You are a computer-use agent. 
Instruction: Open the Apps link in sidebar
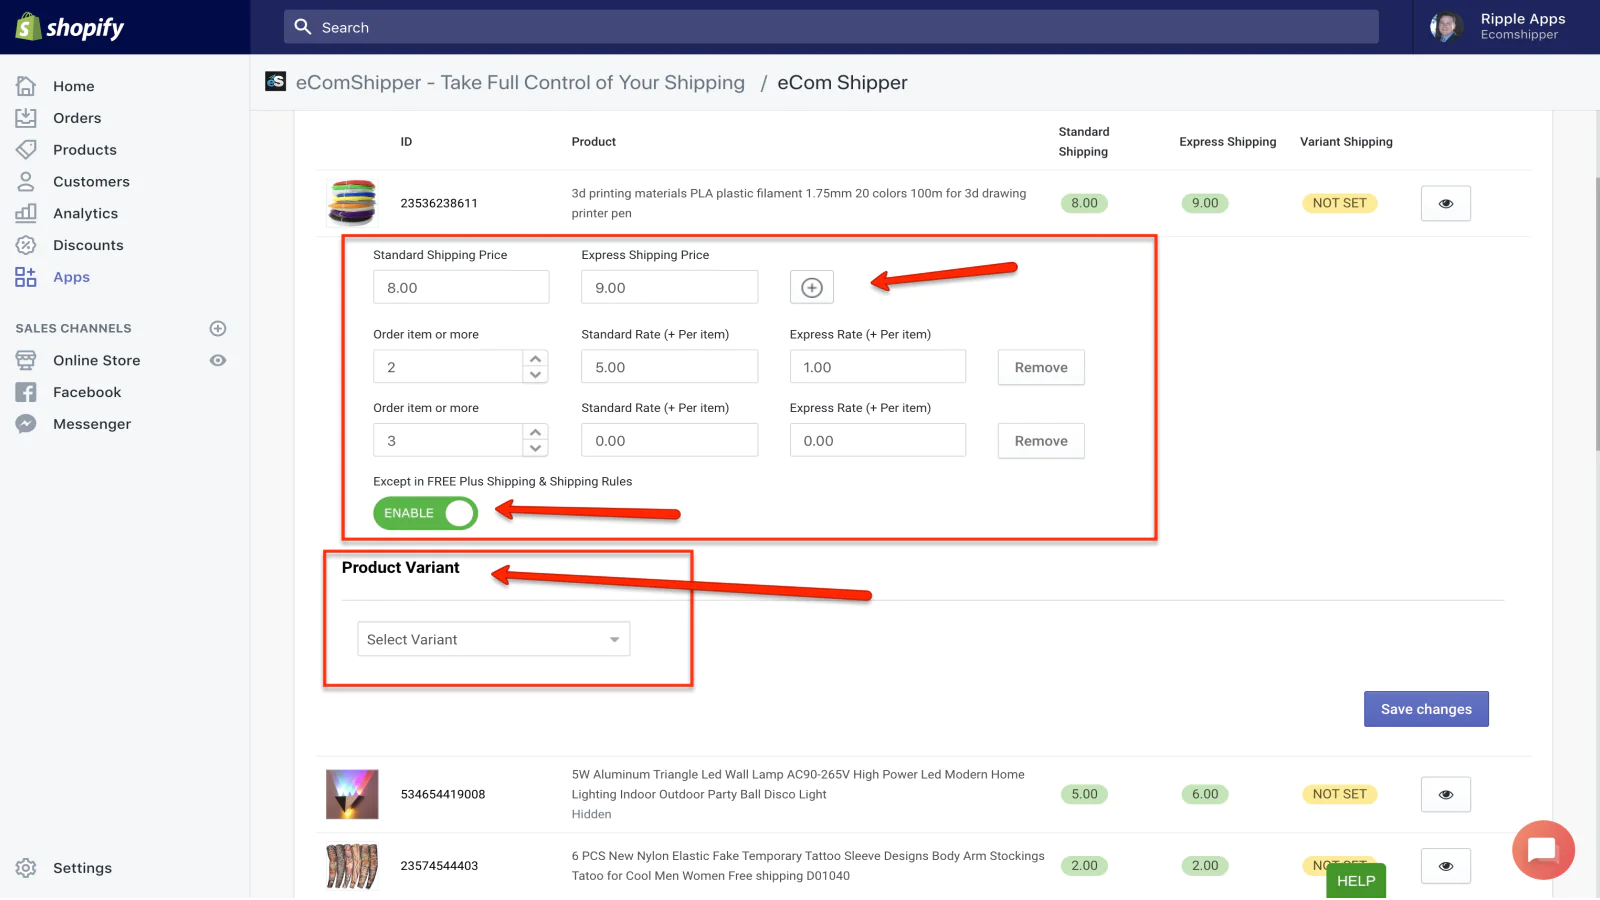point(71,277)
